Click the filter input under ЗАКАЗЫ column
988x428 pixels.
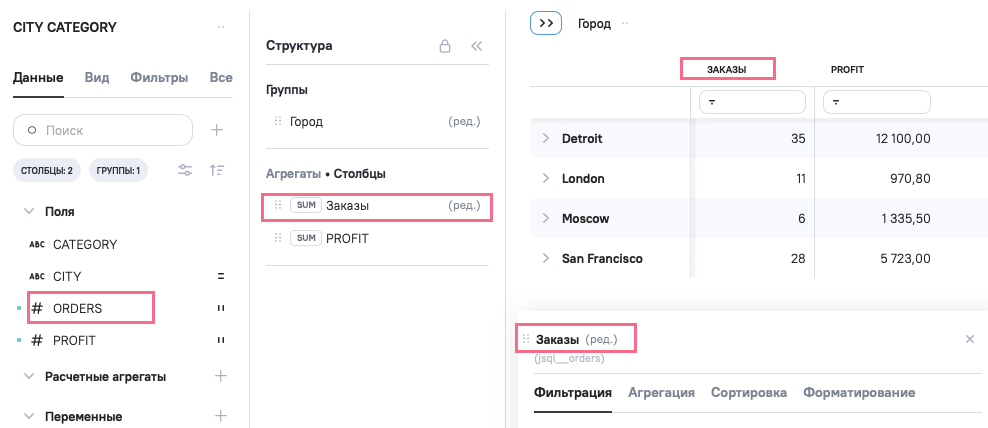(754, 102)
